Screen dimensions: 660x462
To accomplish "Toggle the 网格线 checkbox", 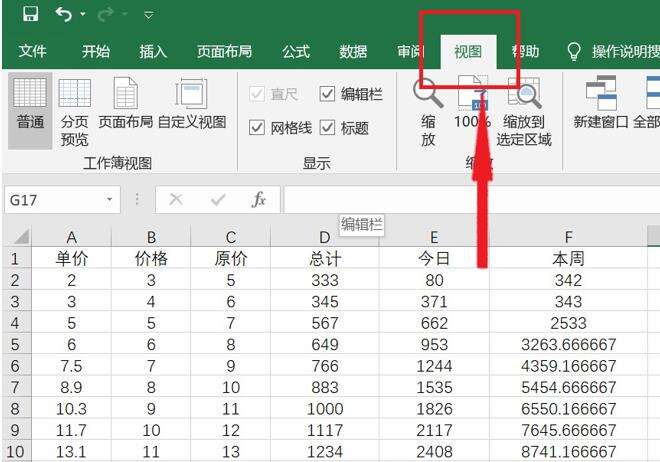I will coord(257,127).
